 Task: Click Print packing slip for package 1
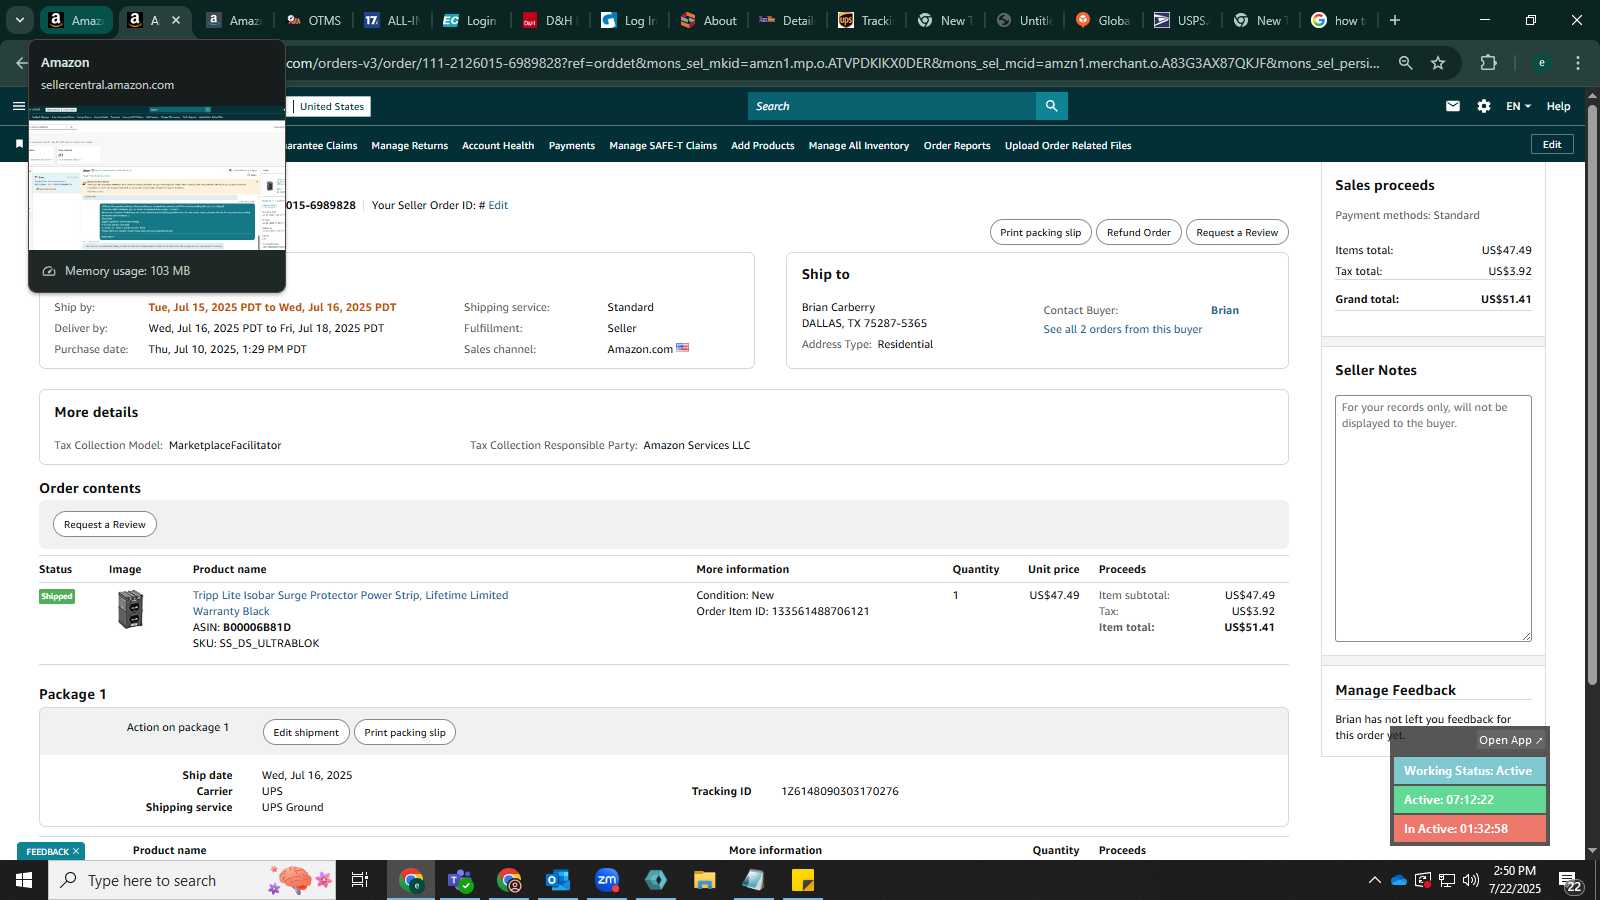click(405, 732)
